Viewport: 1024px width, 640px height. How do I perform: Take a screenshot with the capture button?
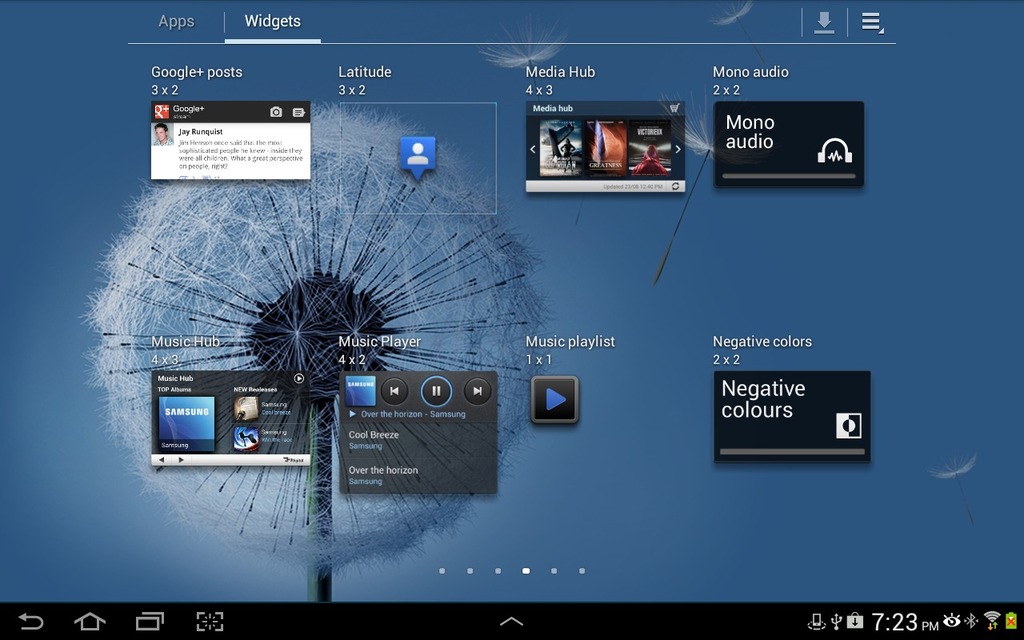210,621
